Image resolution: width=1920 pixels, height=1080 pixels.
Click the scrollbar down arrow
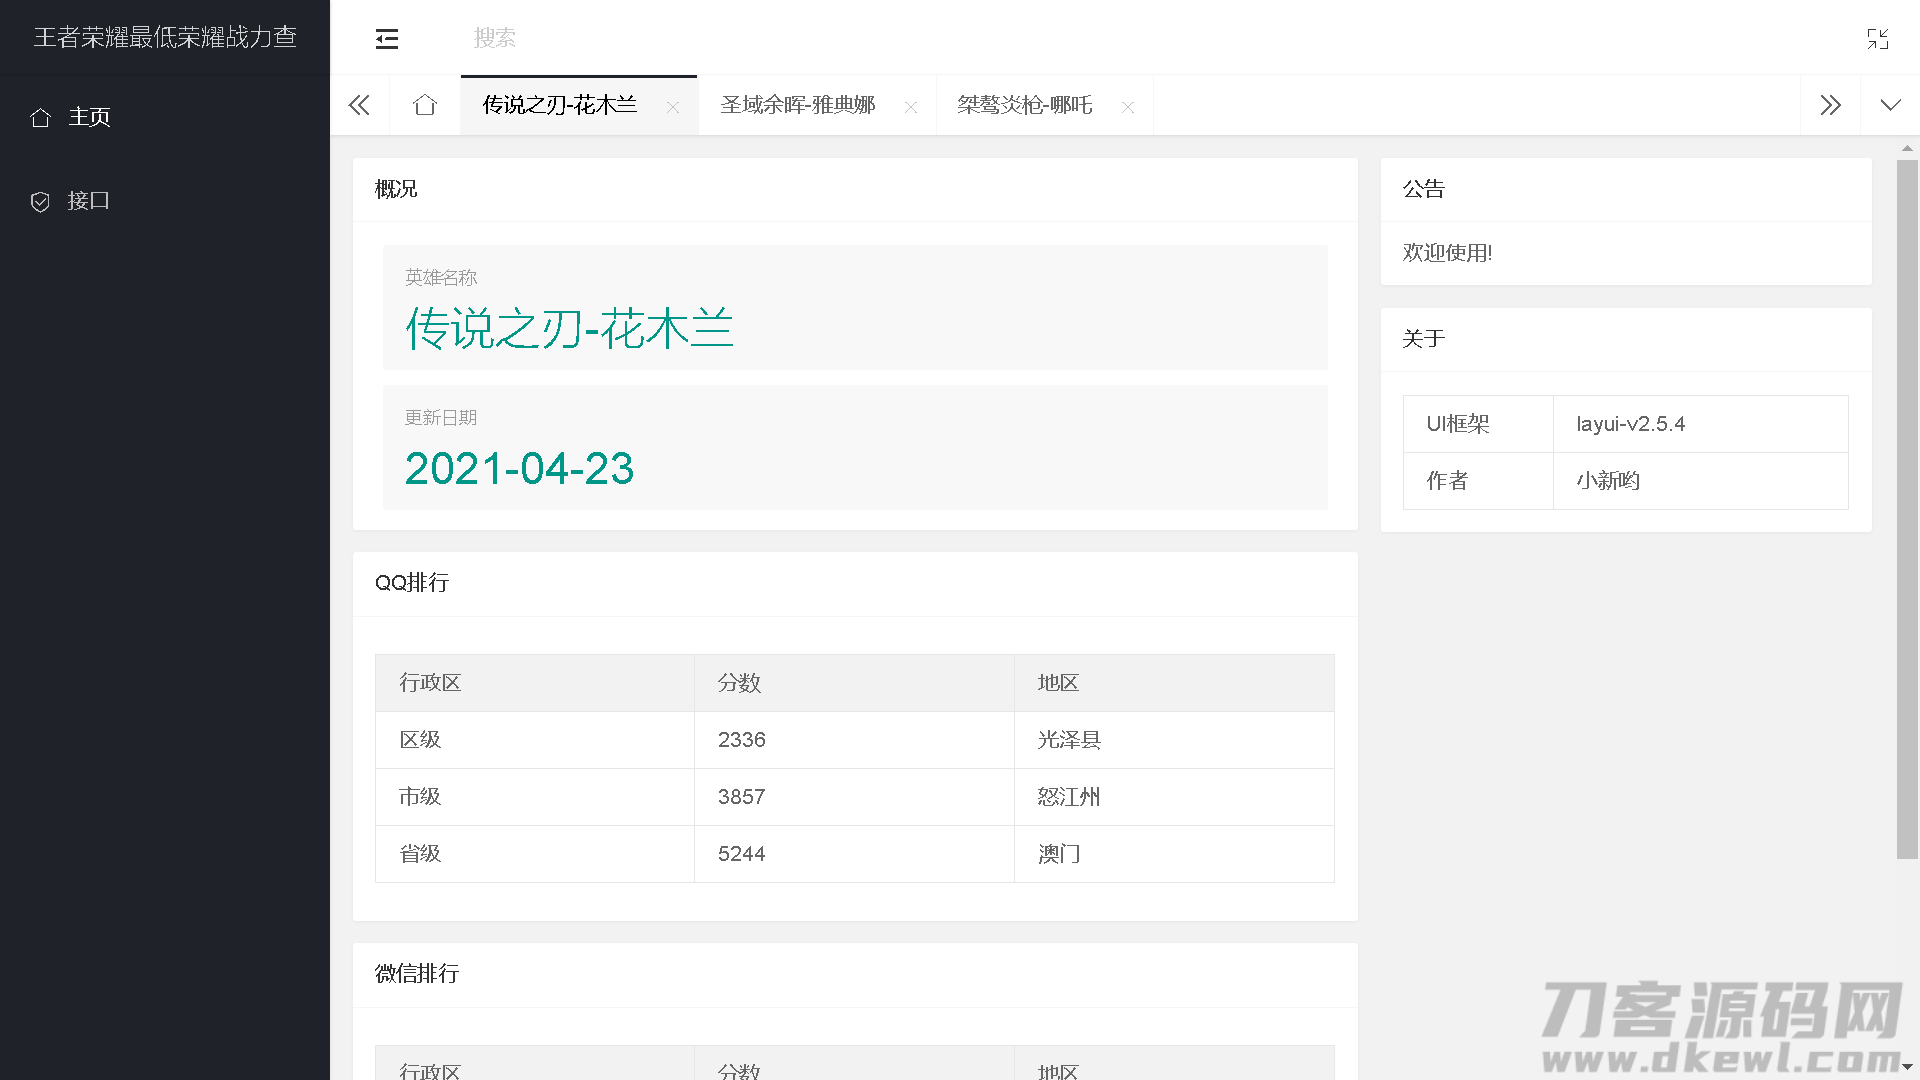tap(1907, 1067)
